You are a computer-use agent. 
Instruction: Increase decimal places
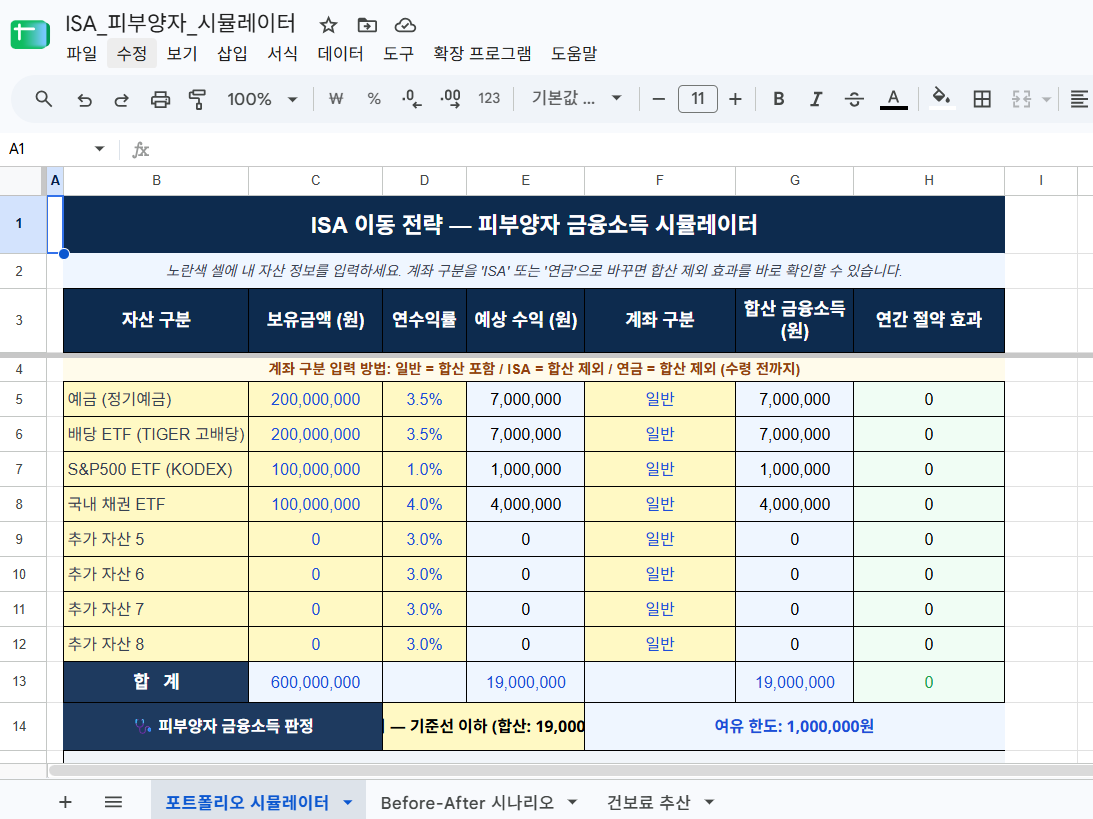coord(450,99)
